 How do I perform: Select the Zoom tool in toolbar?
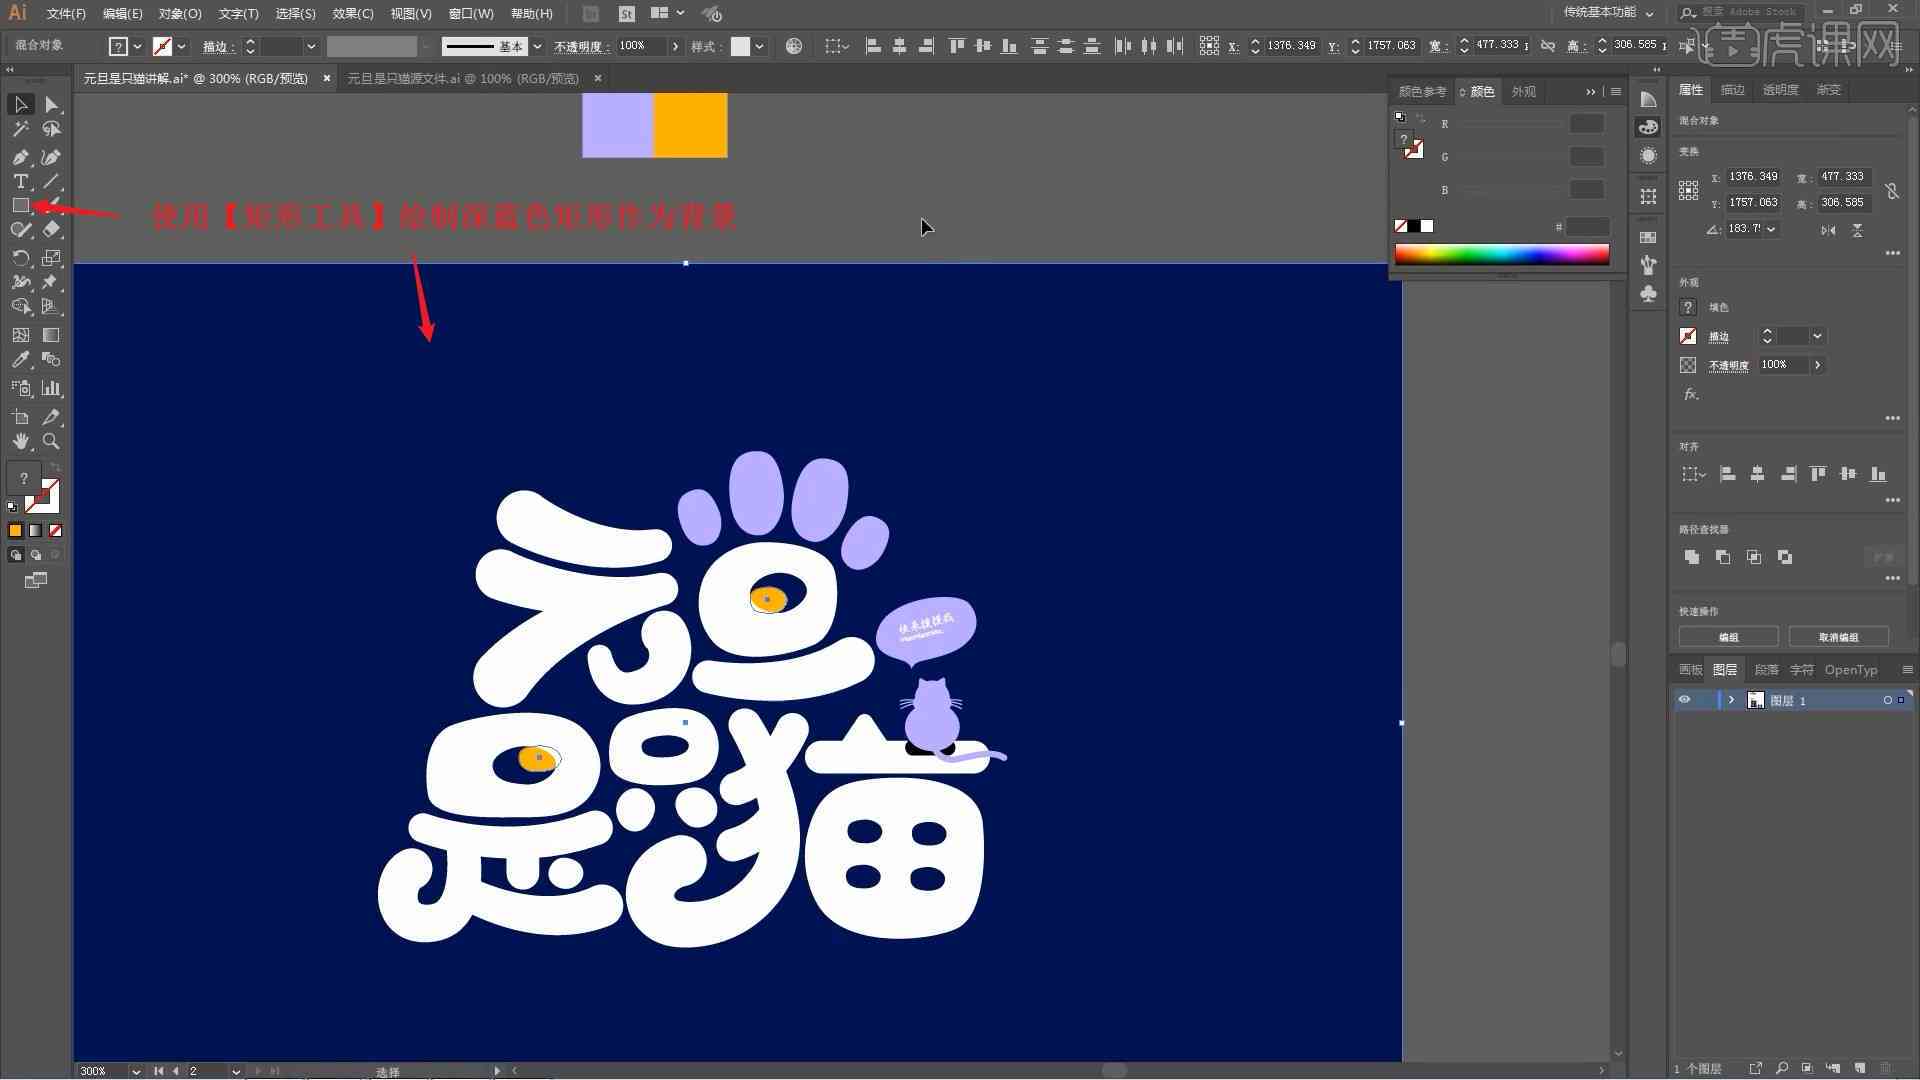click(51, 442)
